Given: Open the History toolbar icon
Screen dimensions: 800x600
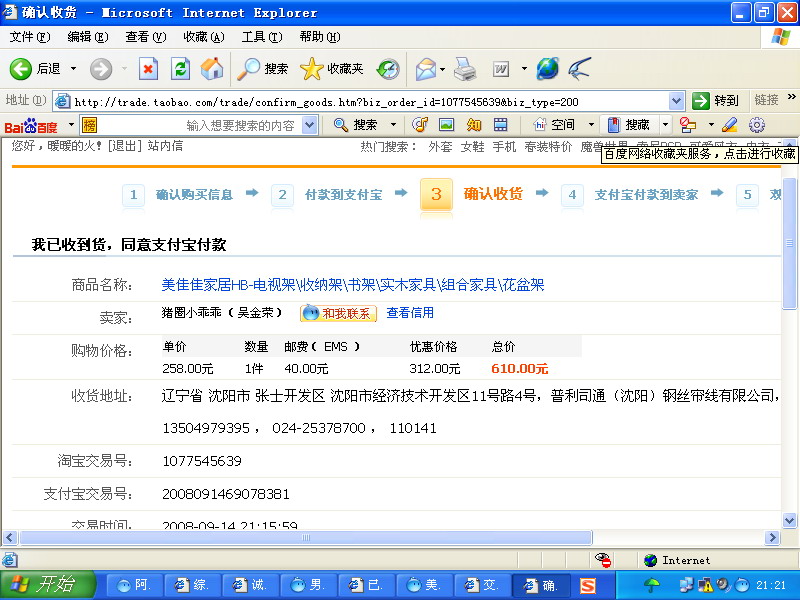Looking at the screenshot, I should [x=388, y=69].
